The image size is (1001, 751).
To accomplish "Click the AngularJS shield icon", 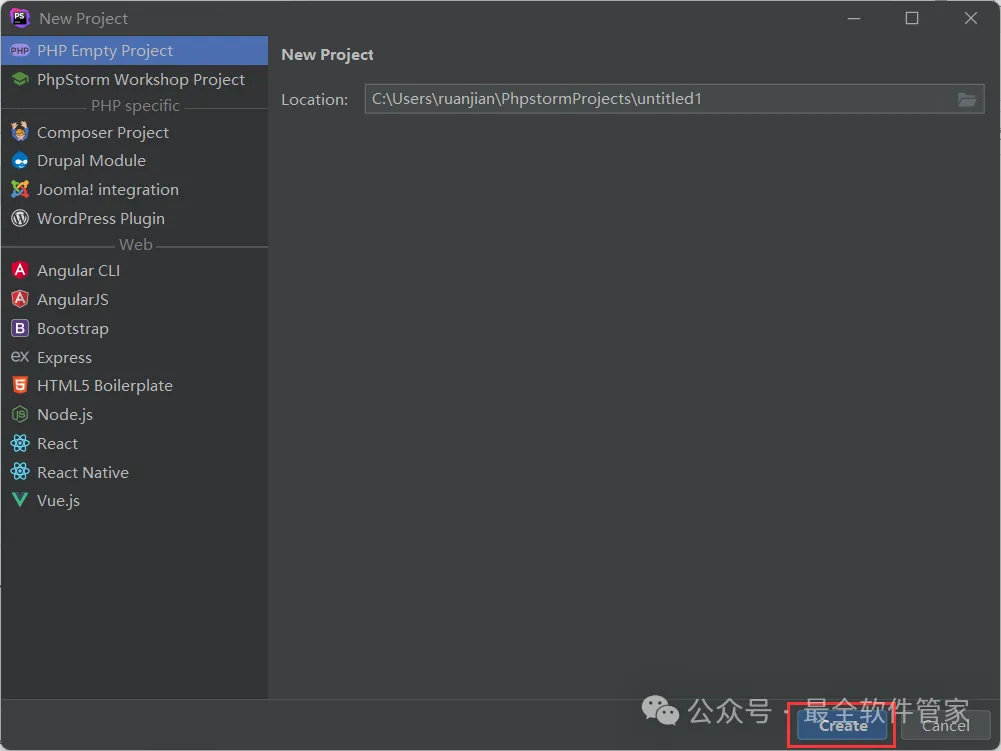I will coord(20,299).
